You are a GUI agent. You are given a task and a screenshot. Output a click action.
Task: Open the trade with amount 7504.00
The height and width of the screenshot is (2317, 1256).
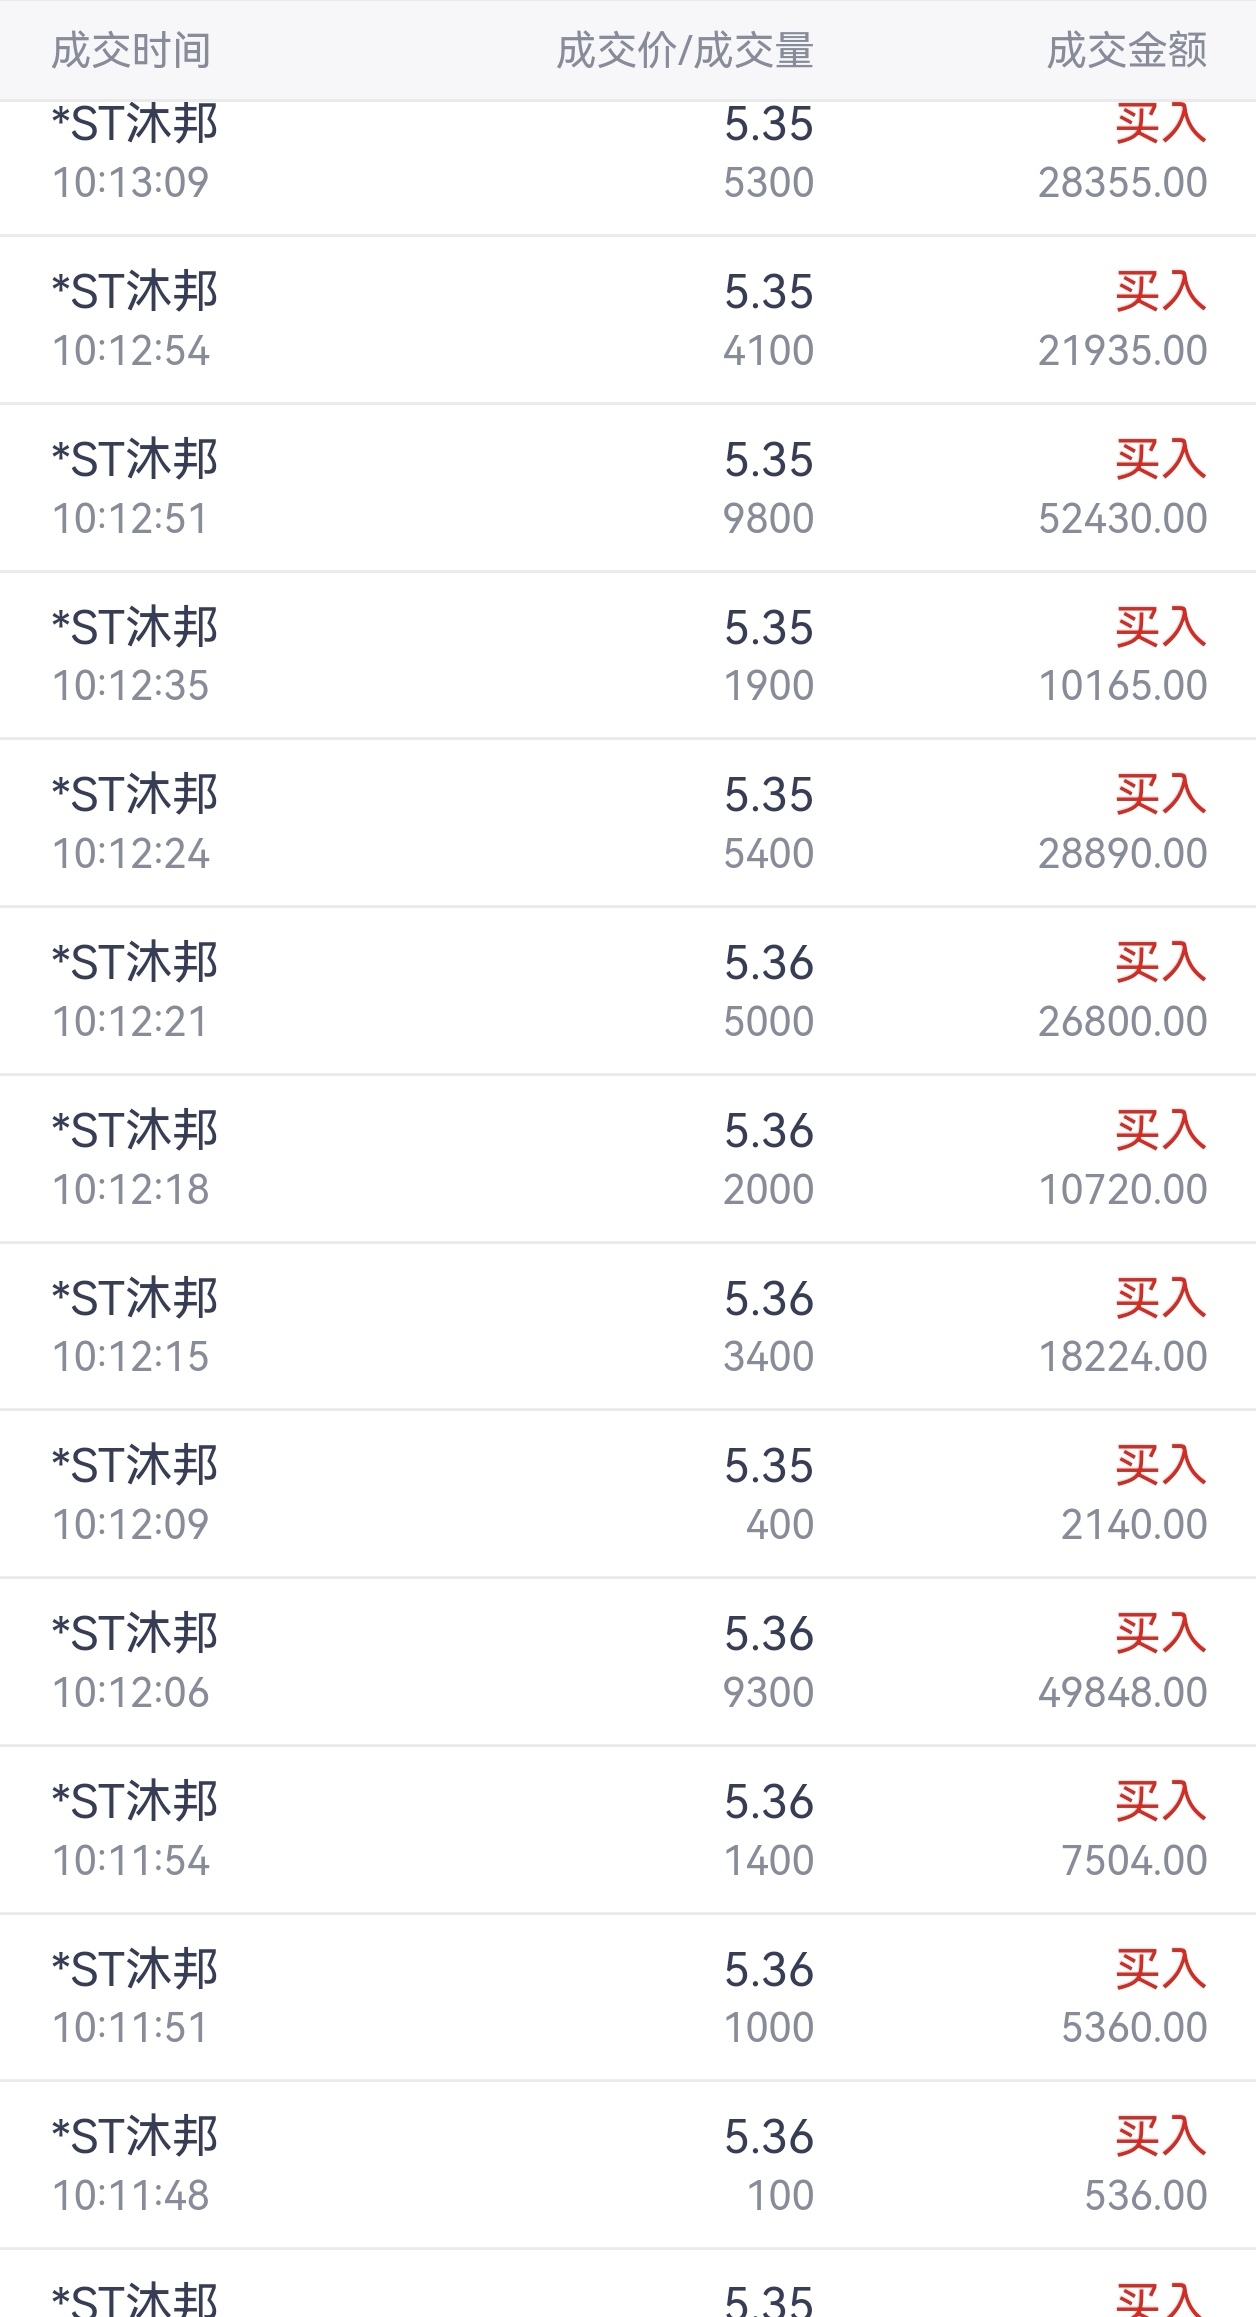click(628, 1830)
